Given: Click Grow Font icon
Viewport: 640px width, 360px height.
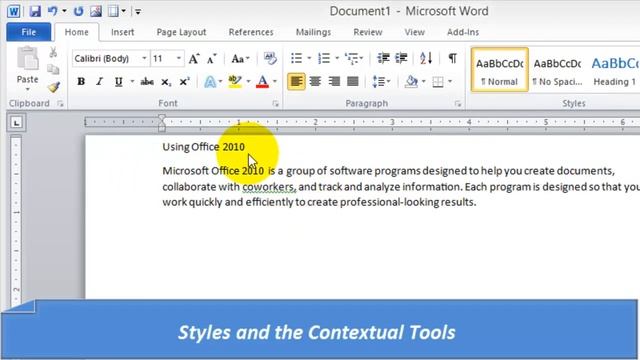Looking at the screenshot, I should point(194,59).
